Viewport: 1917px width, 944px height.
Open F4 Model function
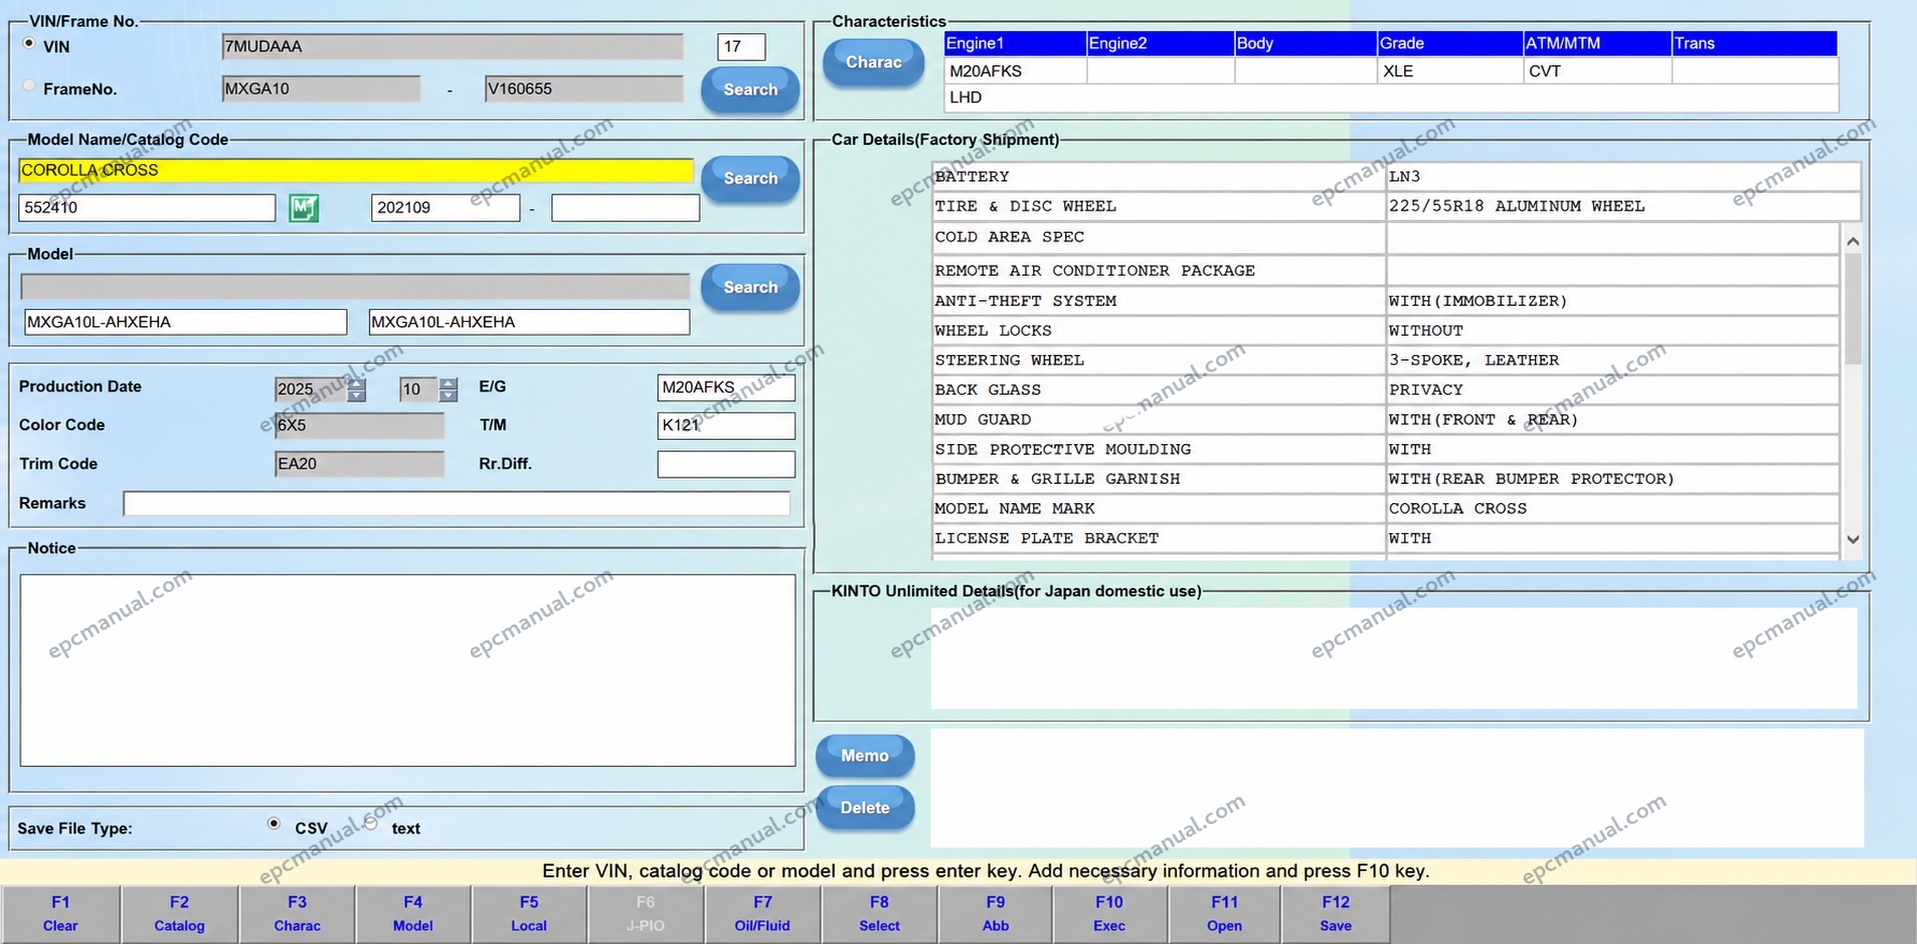[413, 914]
